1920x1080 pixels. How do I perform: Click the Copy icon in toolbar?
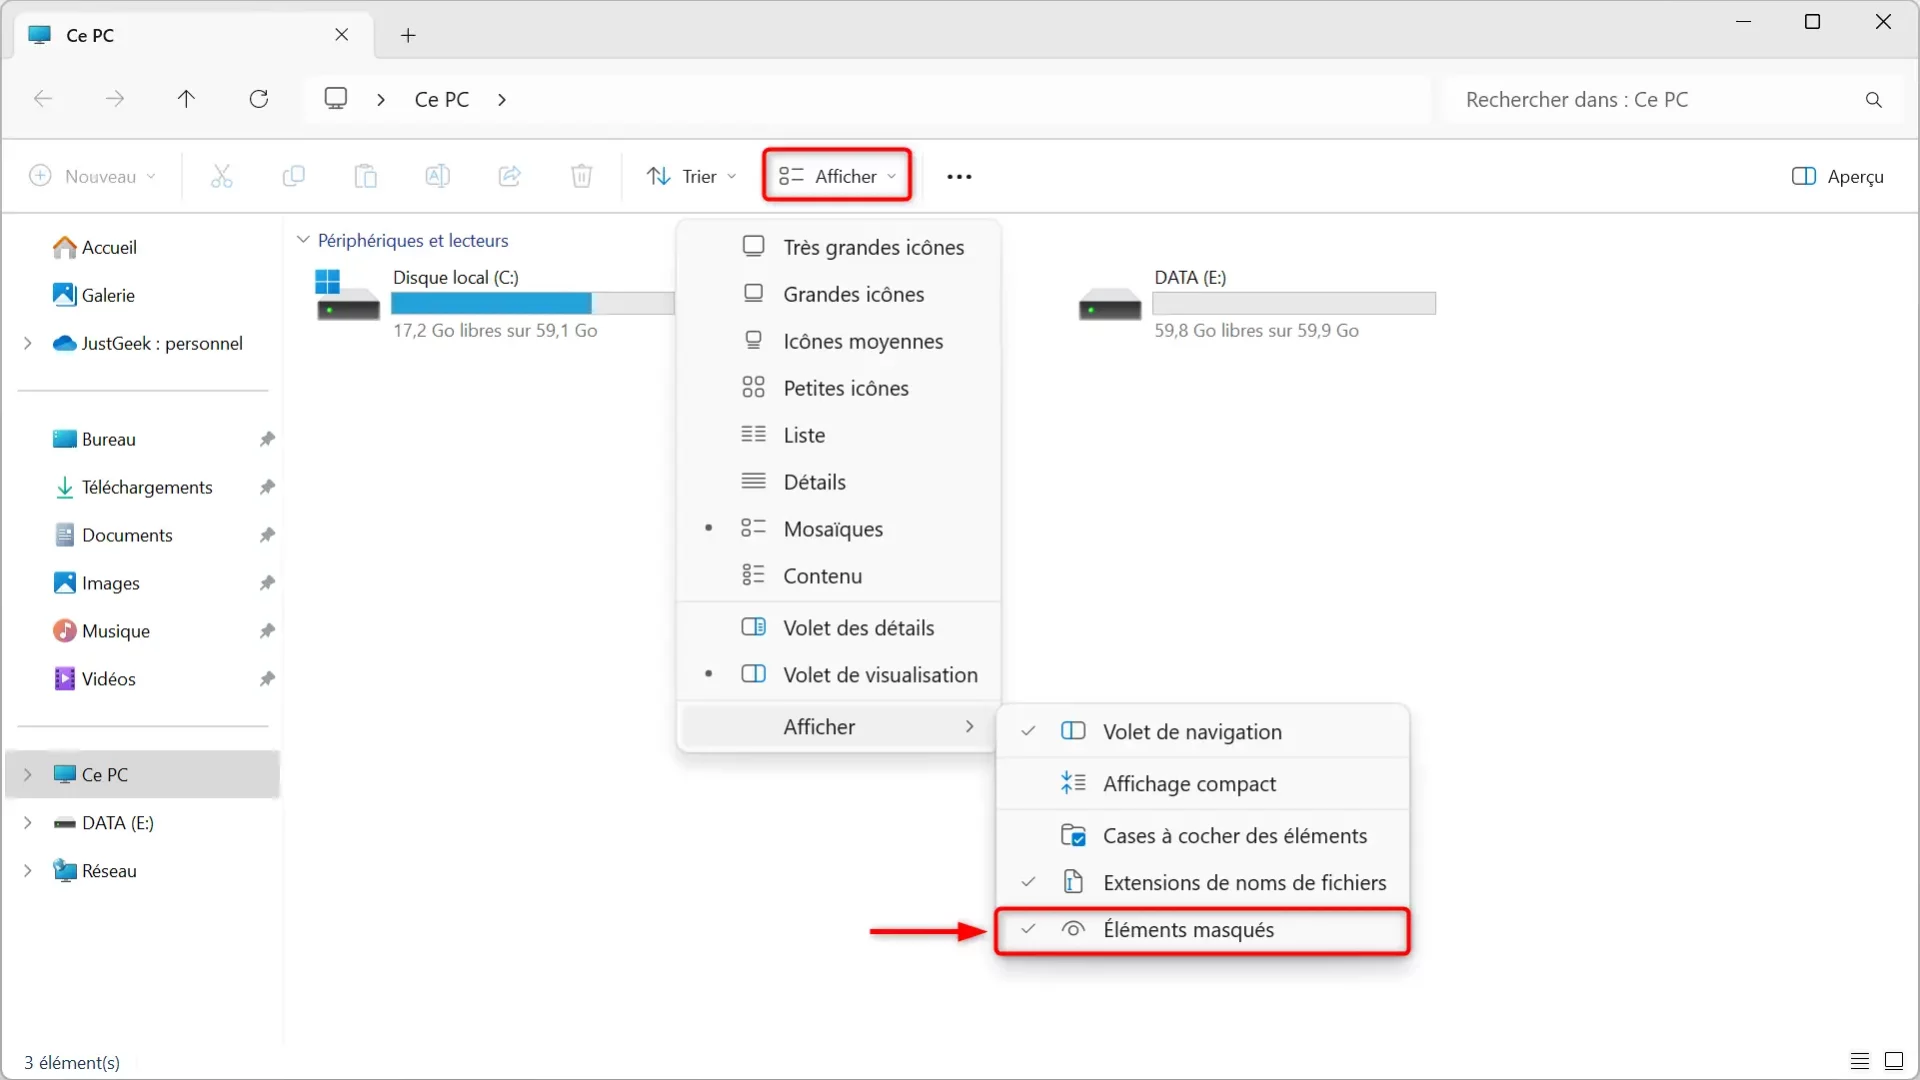293,177
